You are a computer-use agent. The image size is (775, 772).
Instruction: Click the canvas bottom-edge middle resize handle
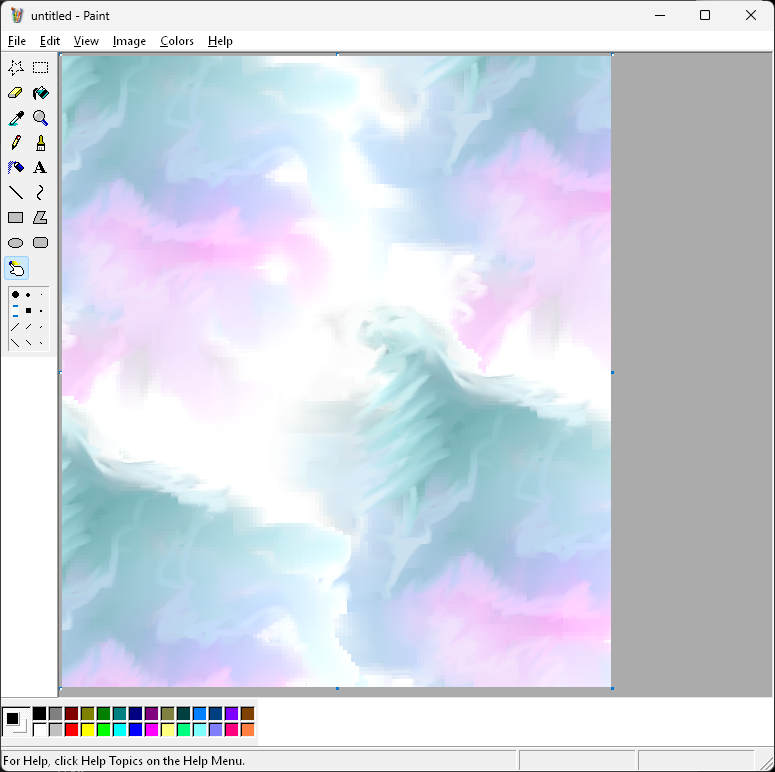click(337, 688)
